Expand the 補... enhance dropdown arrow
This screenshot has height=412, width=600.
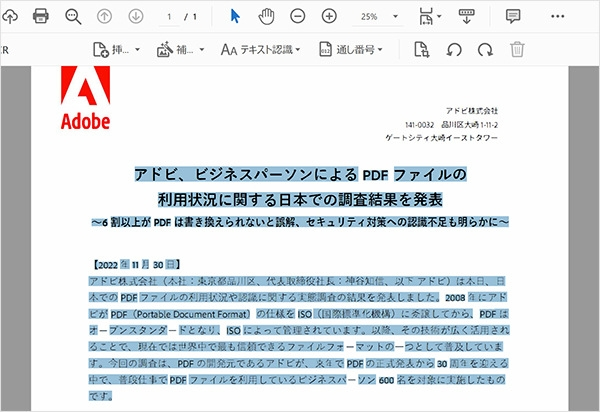coord(202,50)
